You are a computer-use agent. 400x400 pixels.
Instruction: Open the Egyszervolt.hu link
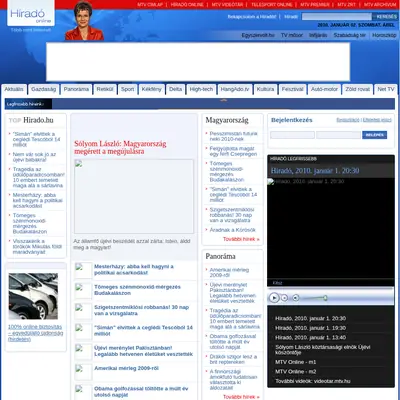tap(258, 35)
